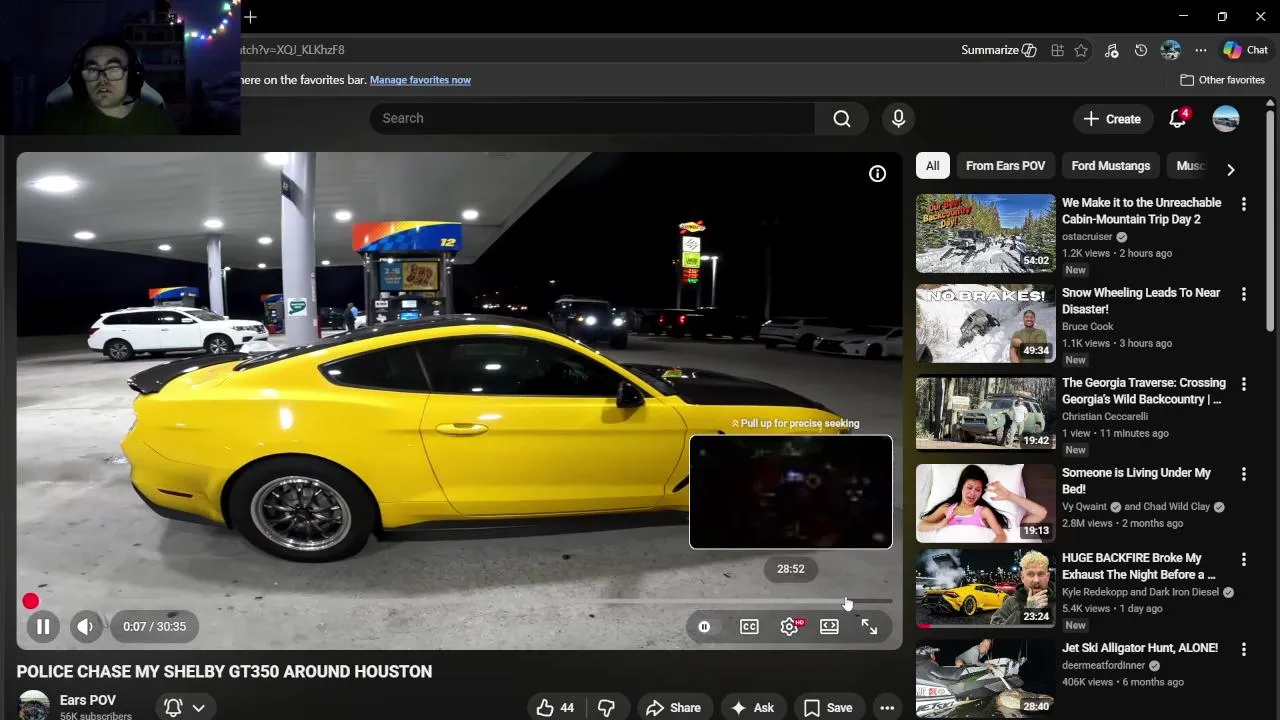Enter fullscreen video mode
Image resolution: width=1280 pixels, height=720 pixels.
(869, 627)
